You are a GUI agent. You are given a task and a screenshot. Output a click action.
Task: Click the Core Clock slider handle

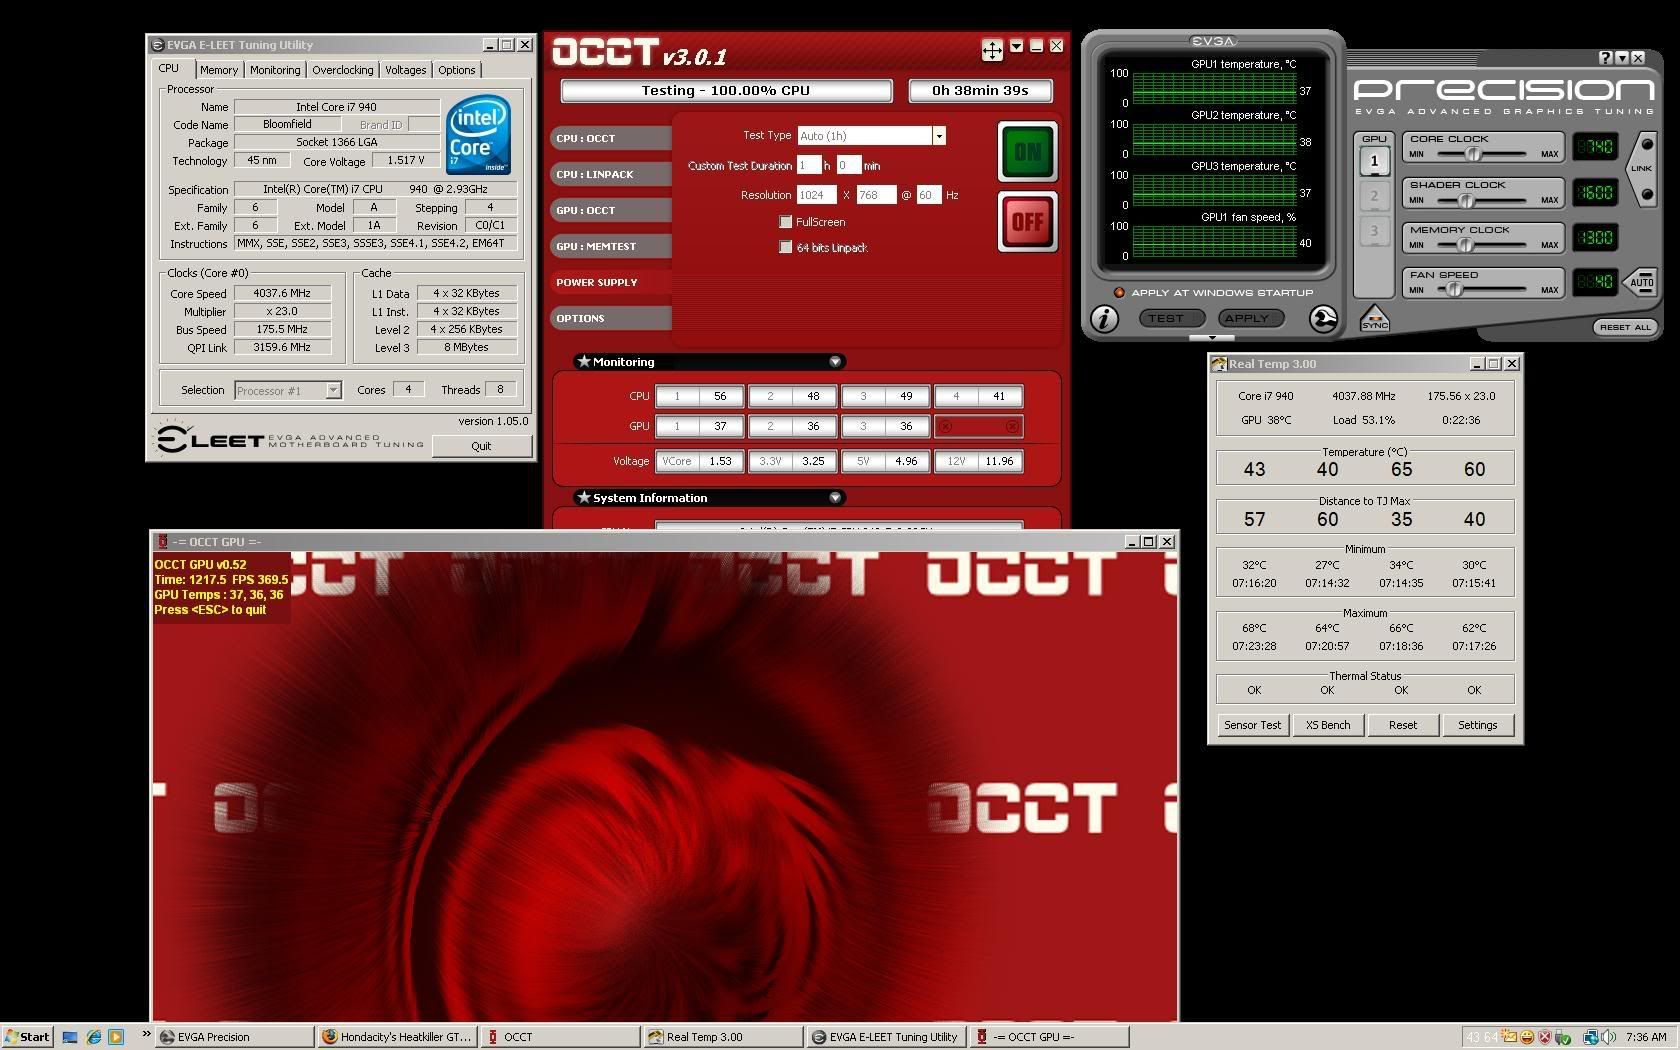(1472, 154)
